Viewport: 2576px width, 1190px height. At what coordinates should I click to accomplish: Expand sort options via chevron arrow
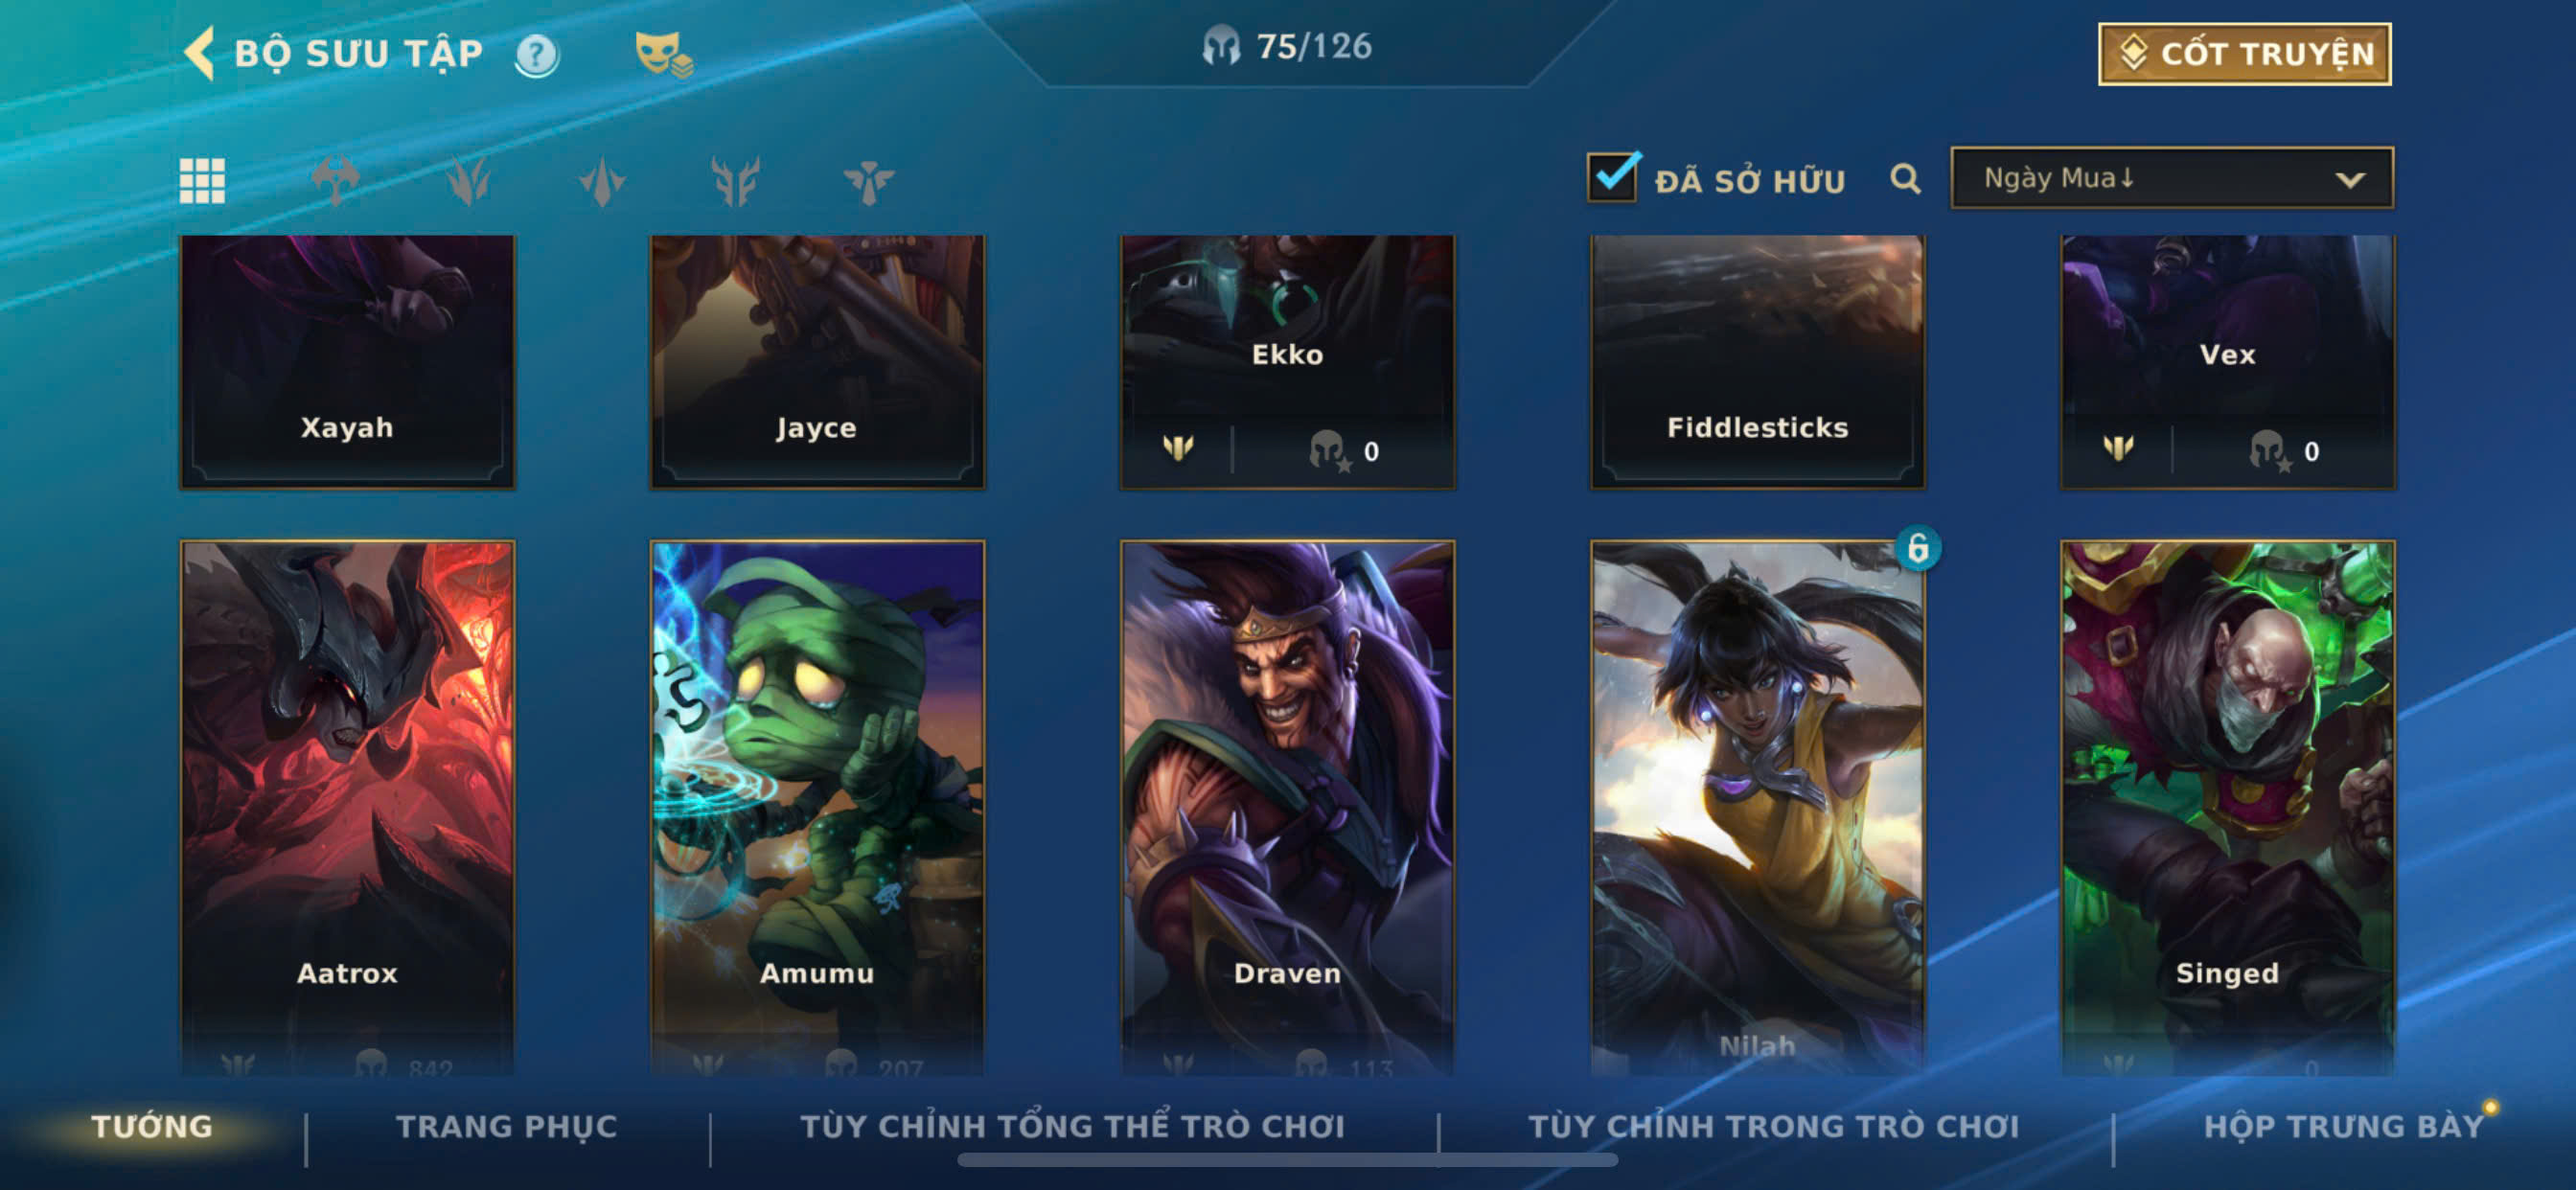coord(2350,180)
